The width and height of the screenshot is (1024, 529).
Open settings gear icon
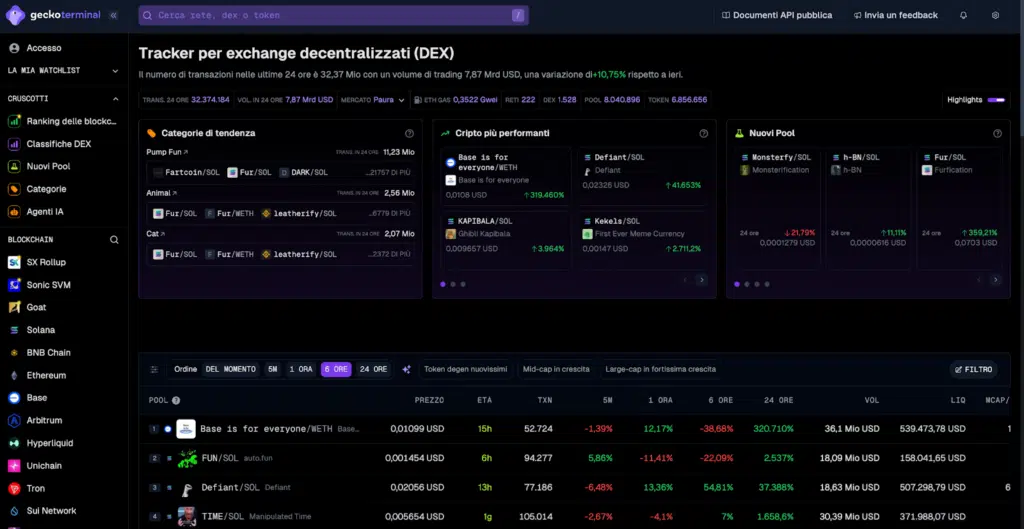click(995, 15)
